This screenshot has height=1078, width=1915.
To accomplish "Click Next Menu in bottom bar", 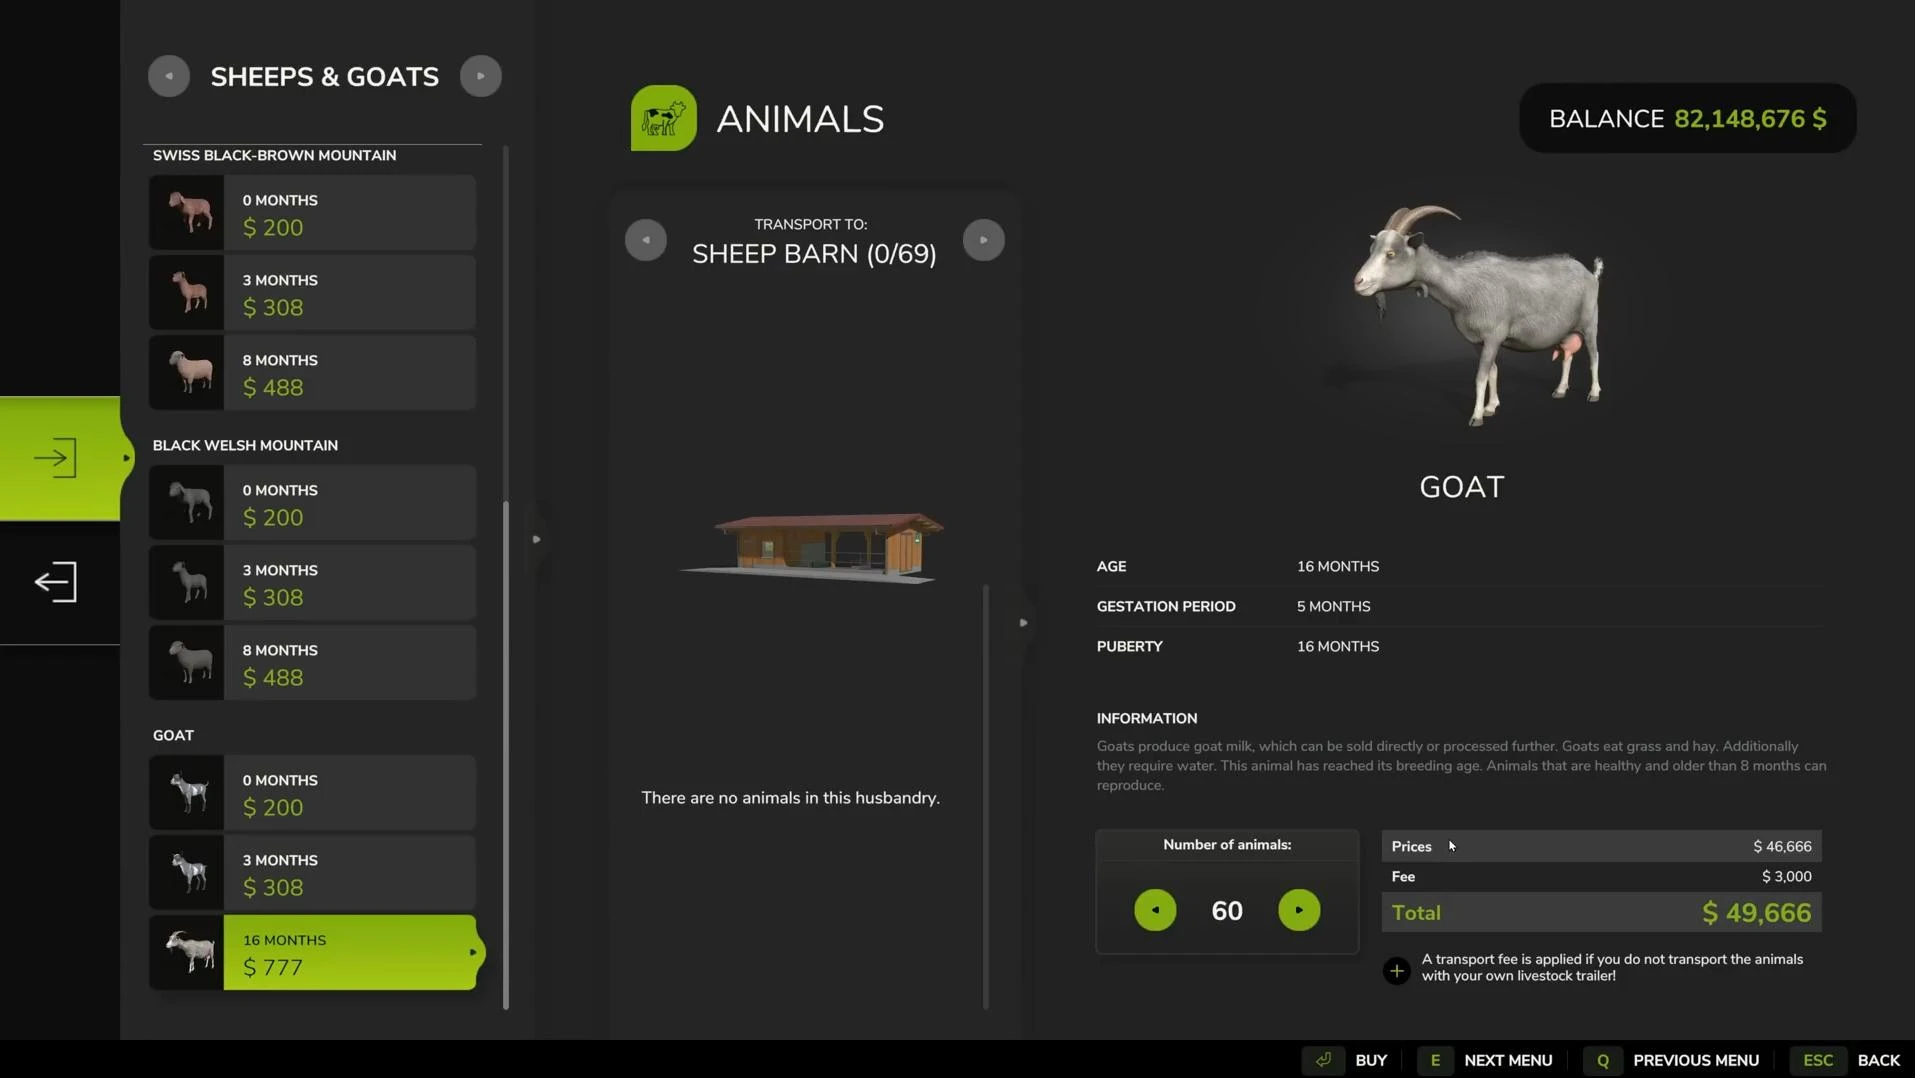I will click(1508, 1060).
